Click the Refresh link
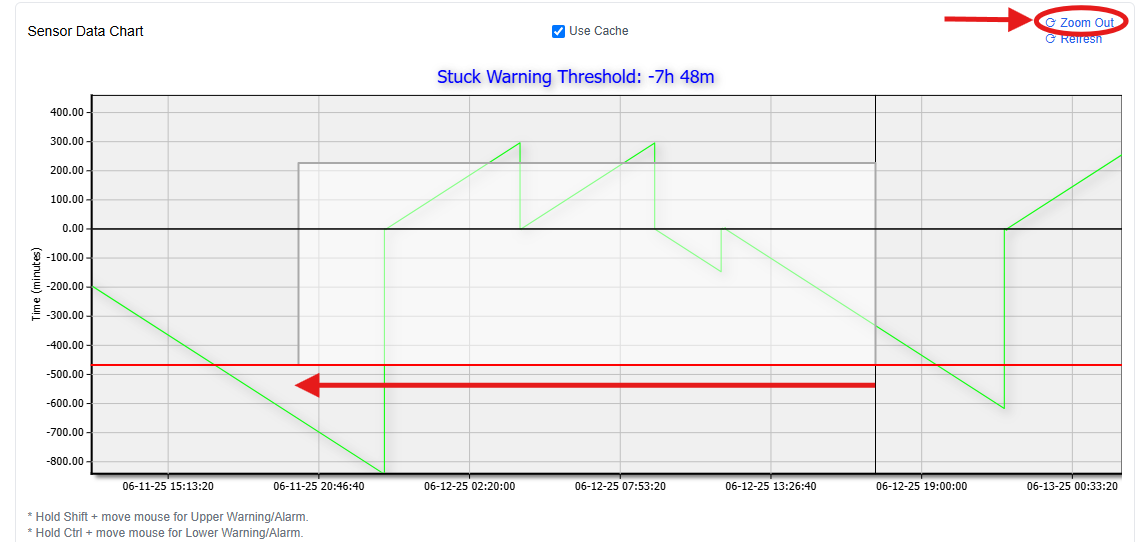The image size is (1145, 542). [x=1080, y=39]
